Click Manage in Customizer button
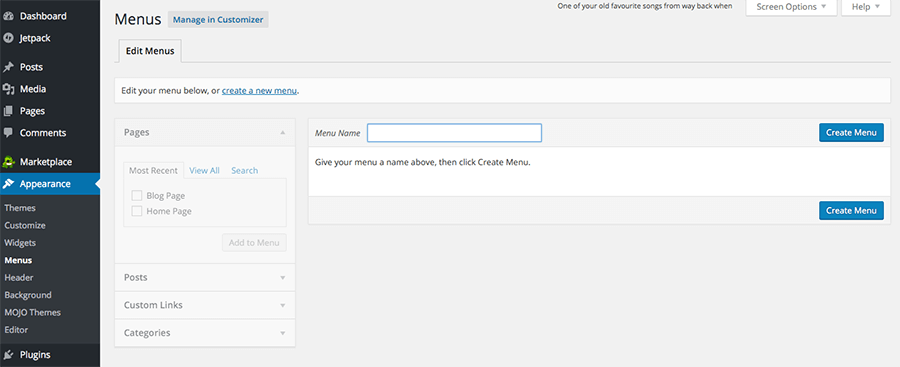This screenshot has height=367, width=900. point(218,20)
